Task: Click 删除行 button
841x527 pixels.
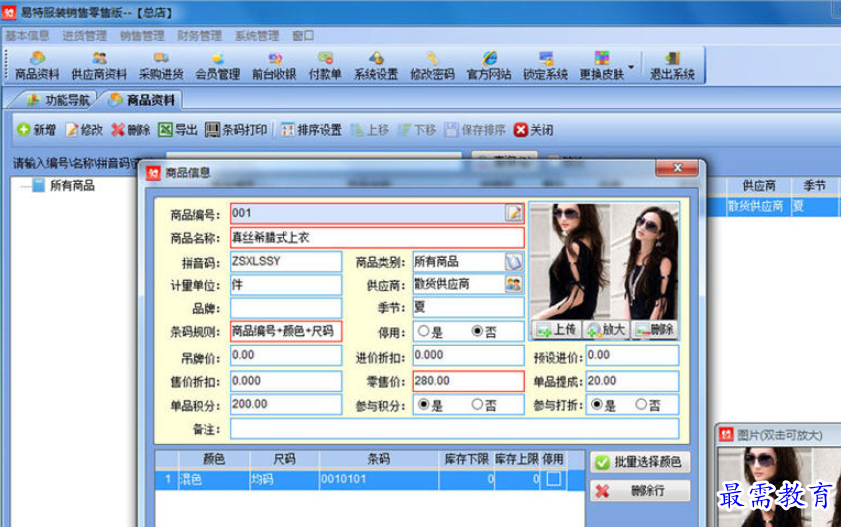Action: click(640, 491)
